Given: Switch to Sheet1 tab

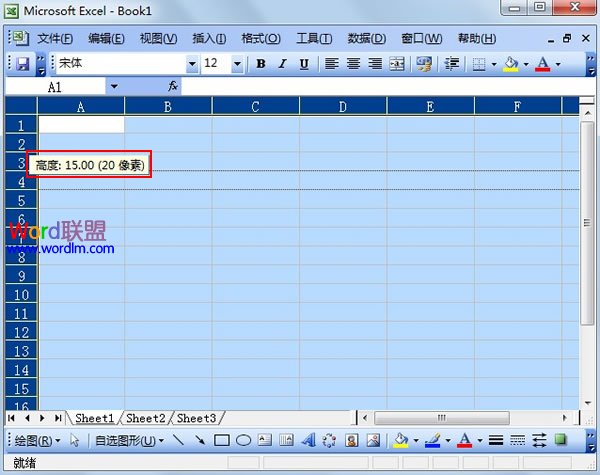Looking at the screenshot, I should point(95,418).
